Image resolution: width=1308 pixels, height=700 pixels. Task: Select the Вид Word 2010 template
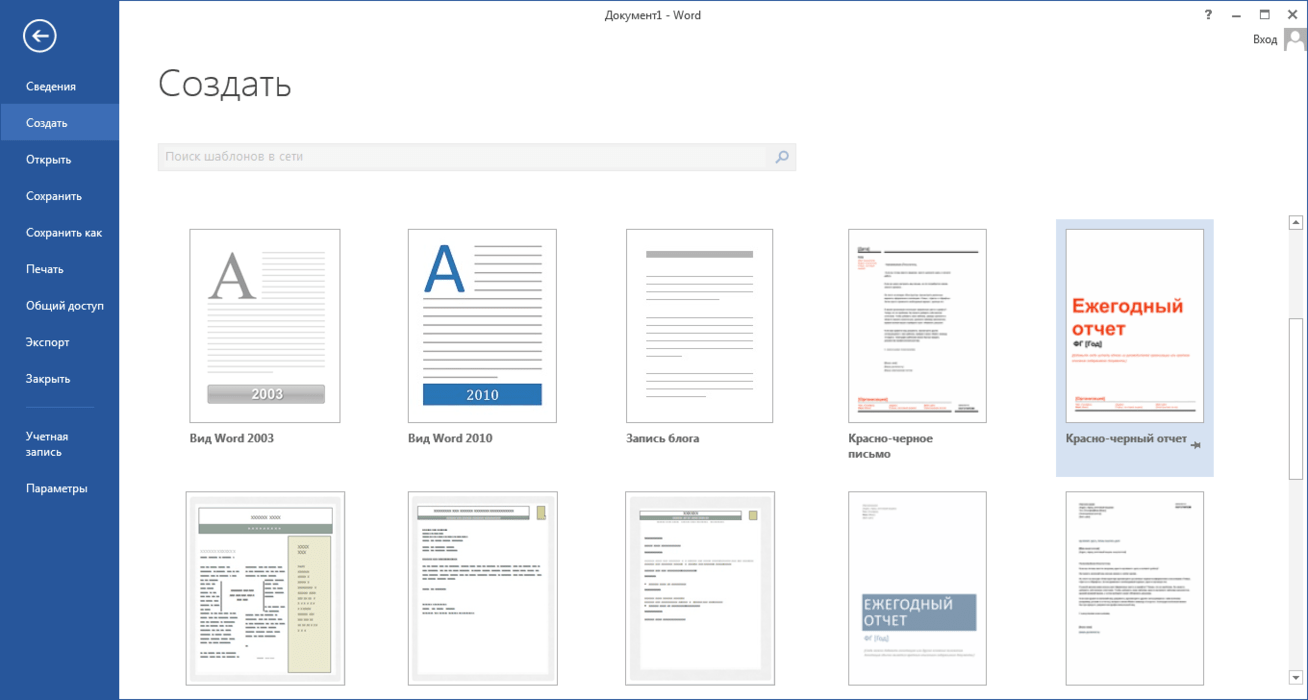click(482, 326)
